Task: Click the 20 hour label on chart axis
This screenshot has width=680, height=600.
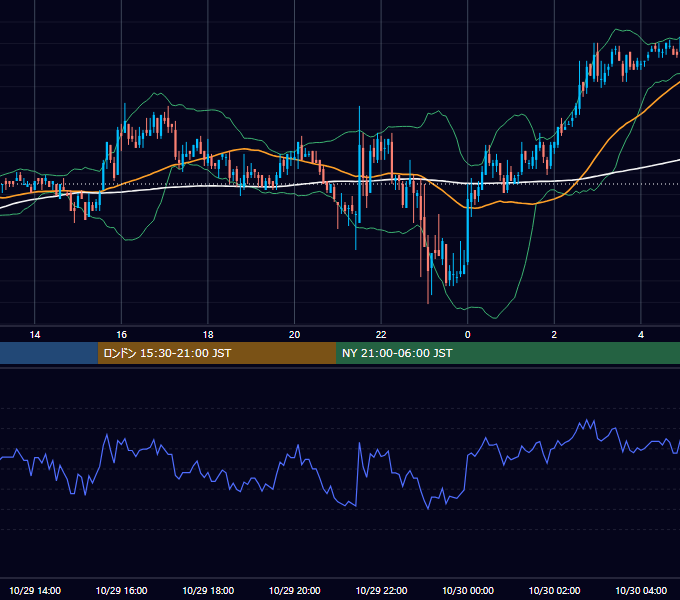Action: click(x=294, y=335)
